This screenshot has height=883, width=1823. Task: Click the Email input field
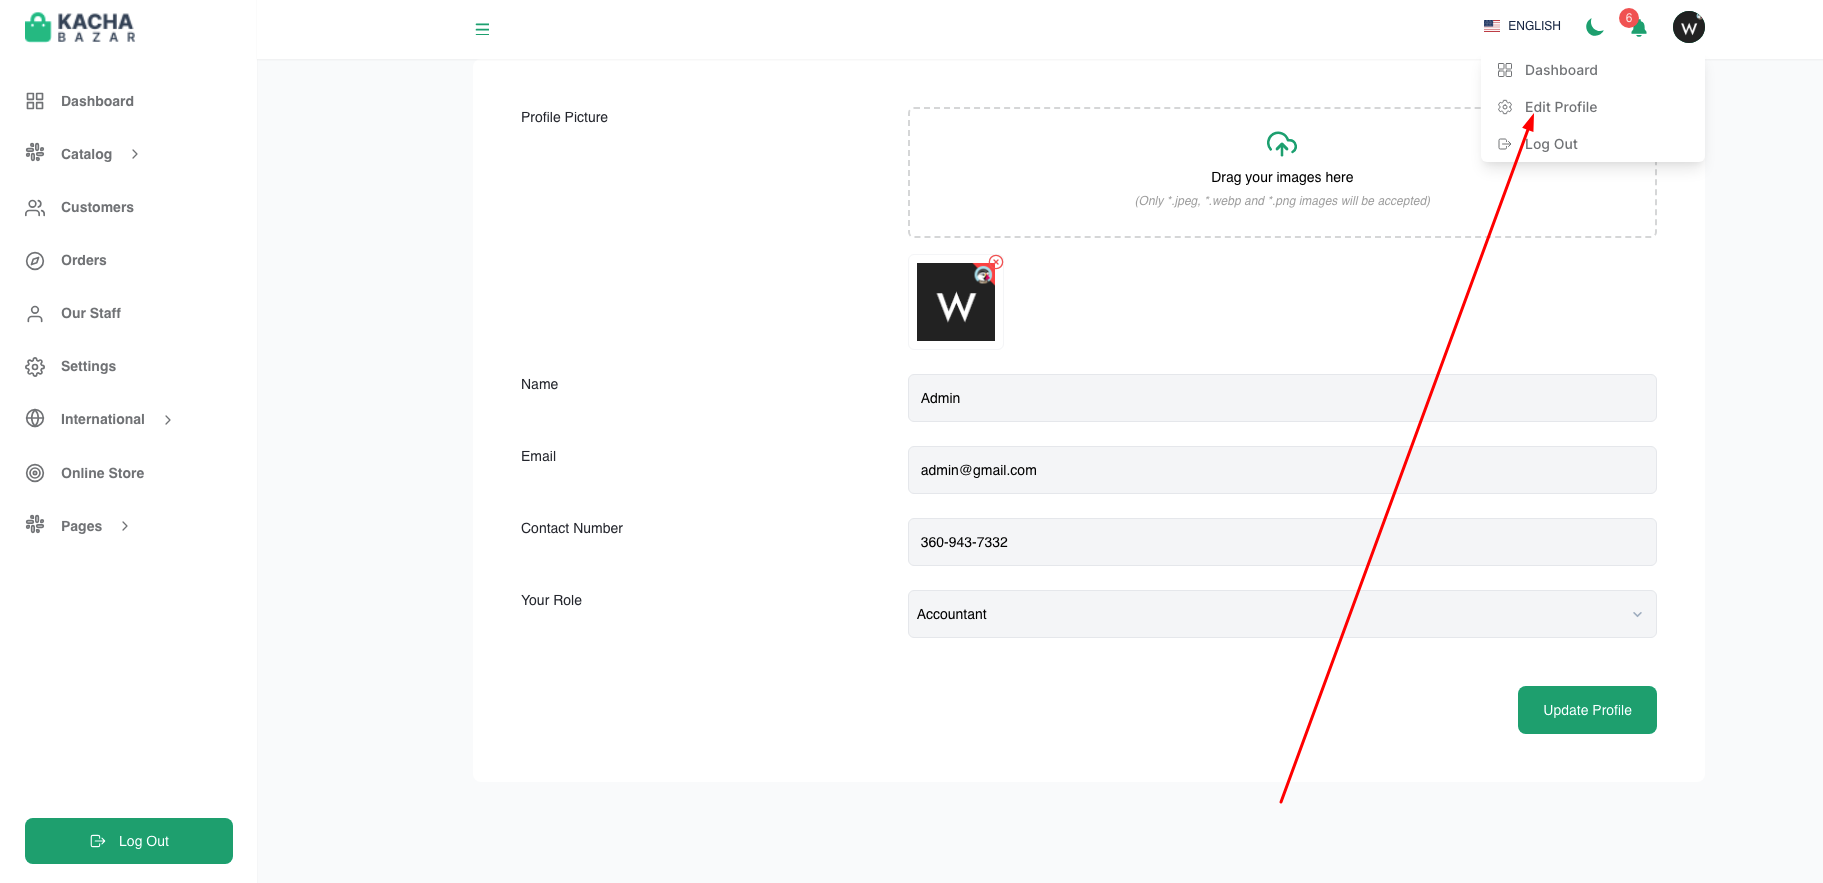coord(1282,470)
